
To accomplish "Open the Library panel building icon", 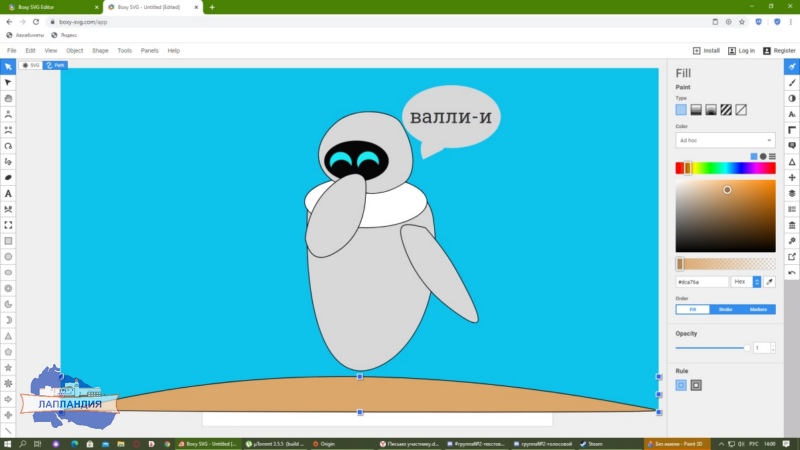I will tap(792, 225).
